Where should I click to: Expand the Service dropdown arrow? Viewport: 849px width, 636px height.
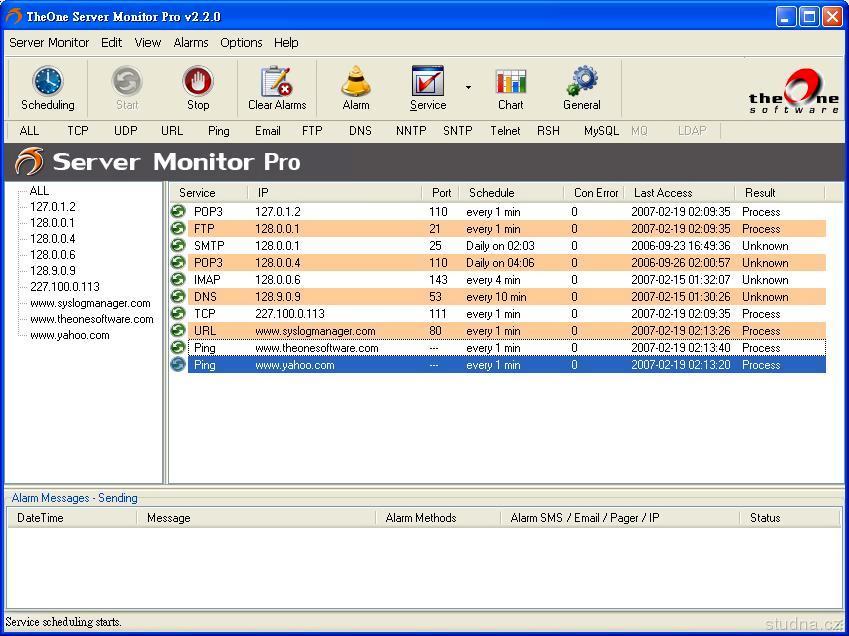[x=468, y=88]
